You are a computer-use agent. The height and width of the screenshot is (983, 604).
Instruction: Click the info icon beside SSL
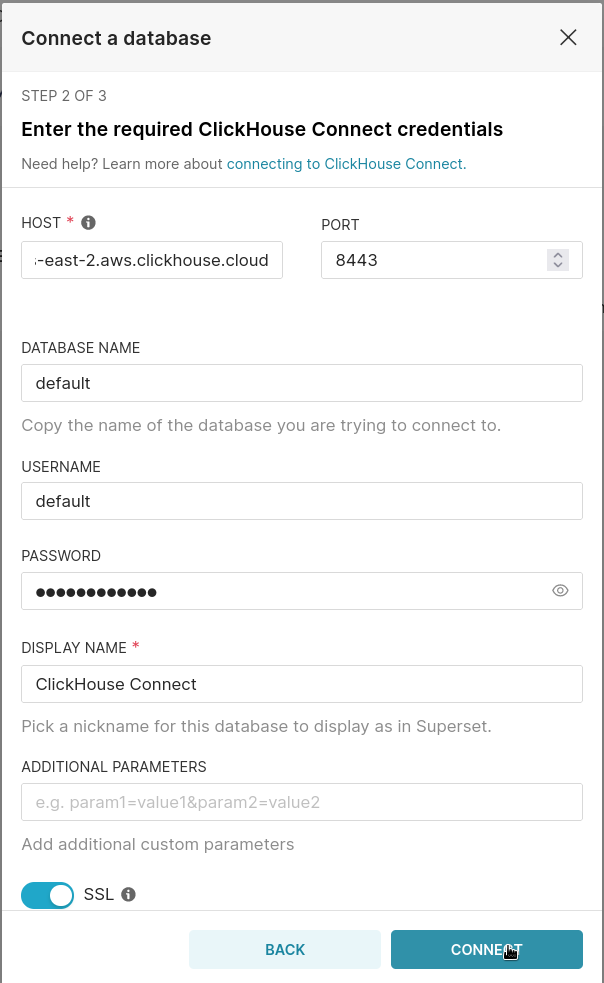(x=126, y=894)
